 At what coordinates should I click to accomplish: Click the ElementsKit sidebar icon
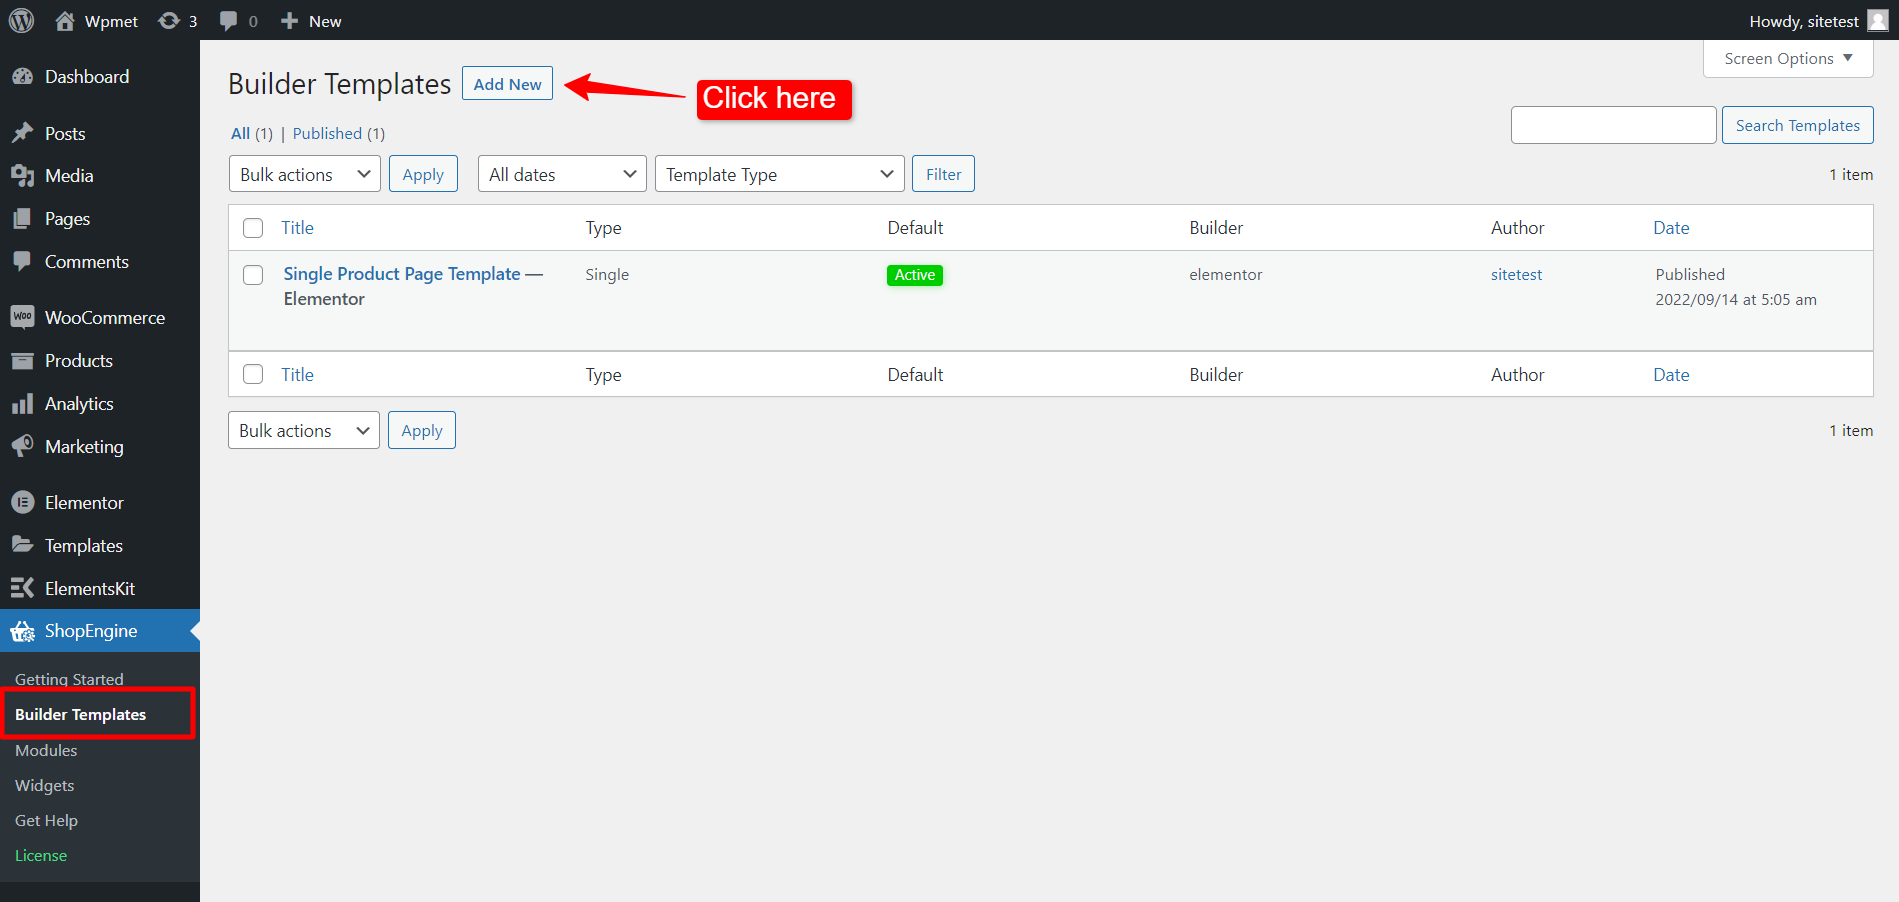click(24, 588)
